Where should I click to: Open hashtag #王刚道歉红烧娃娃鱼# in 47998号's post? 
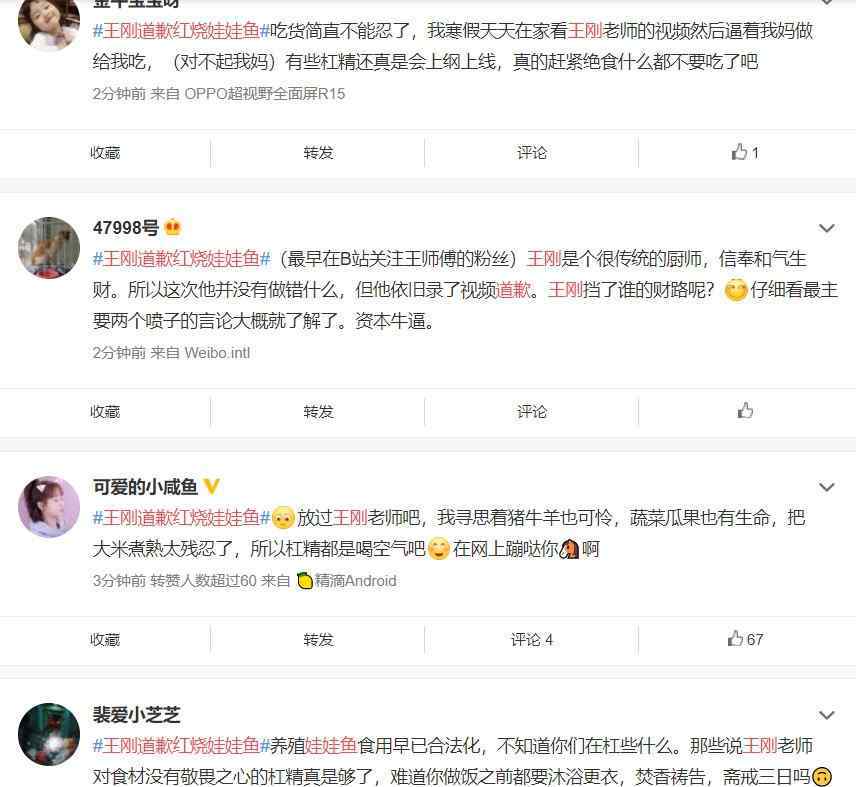click(x=182, y=258)
